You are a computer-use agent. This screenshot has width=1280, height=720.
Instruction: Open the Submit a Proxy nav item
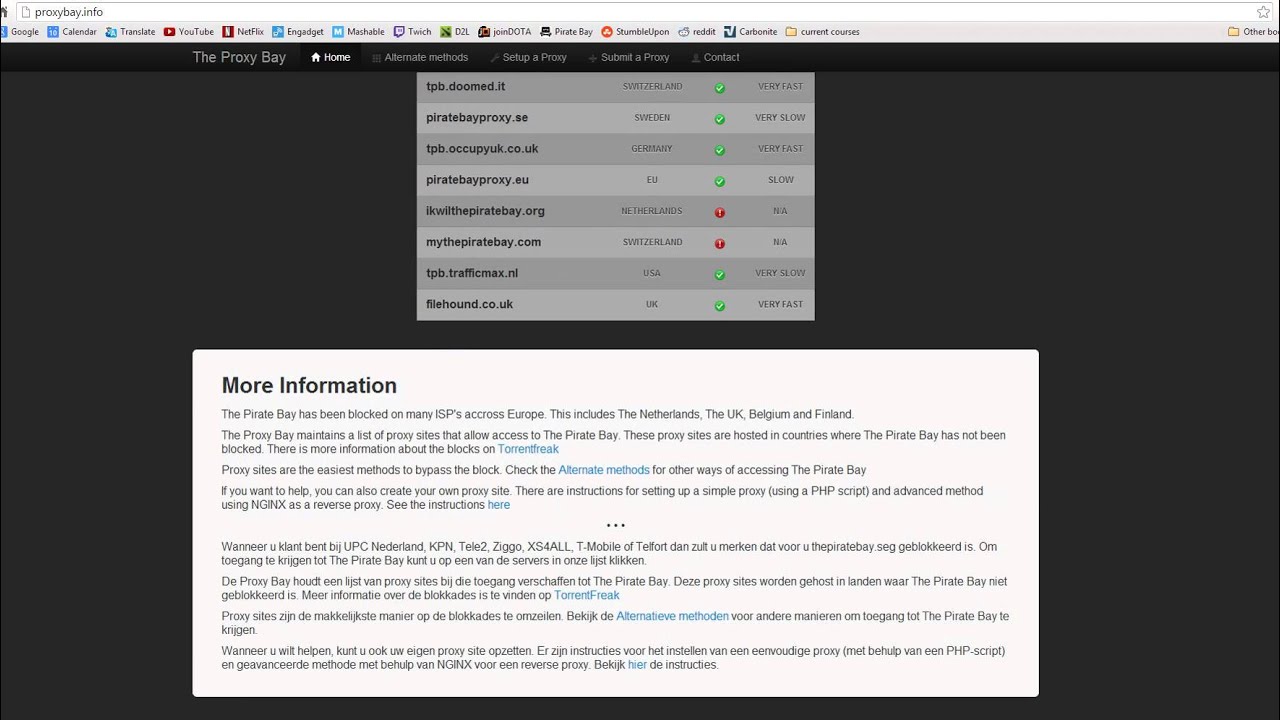(x=629, y=57)
